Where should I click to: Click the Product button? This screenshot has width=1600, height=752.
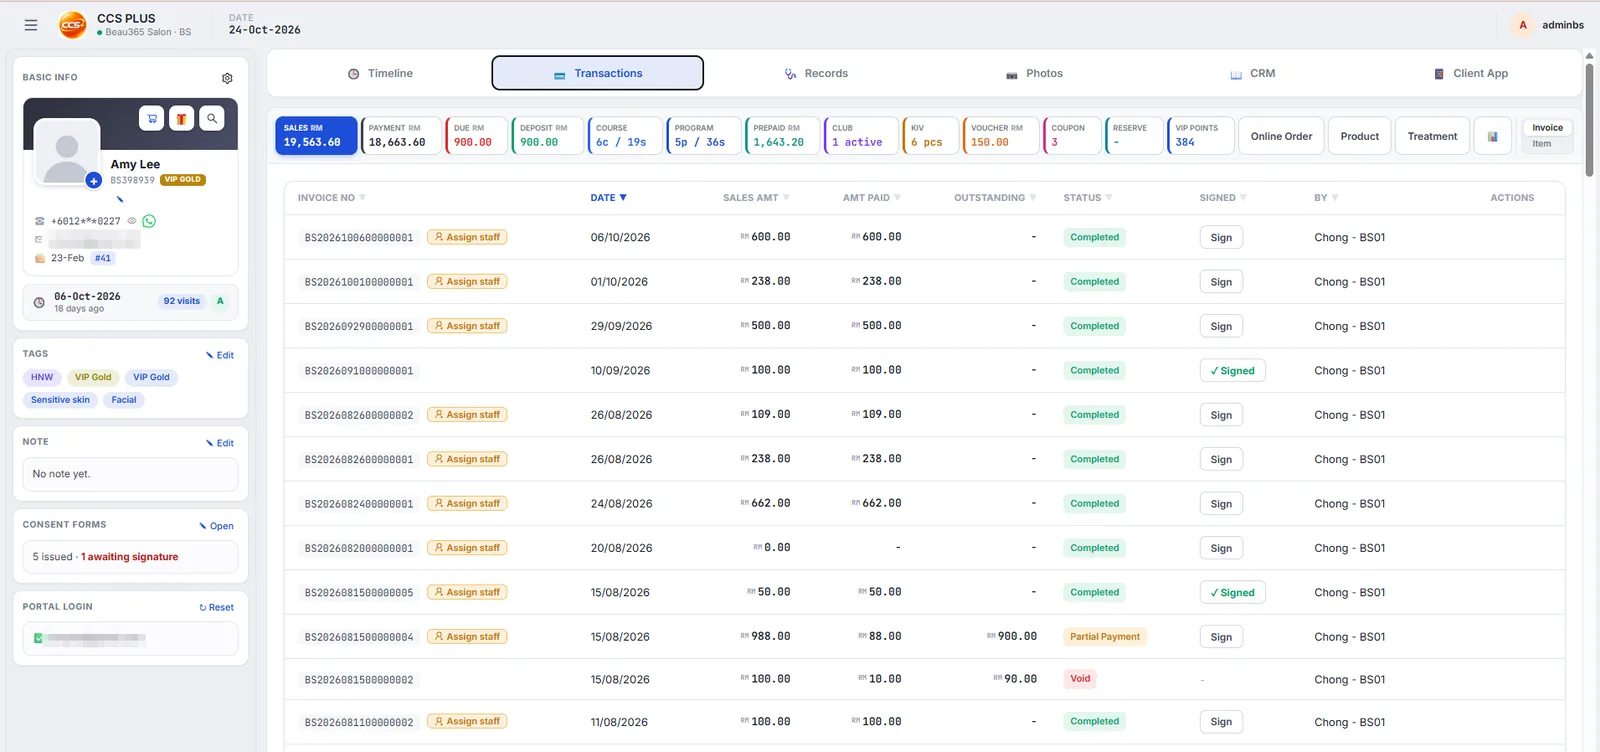click(x=1359, y=136)
